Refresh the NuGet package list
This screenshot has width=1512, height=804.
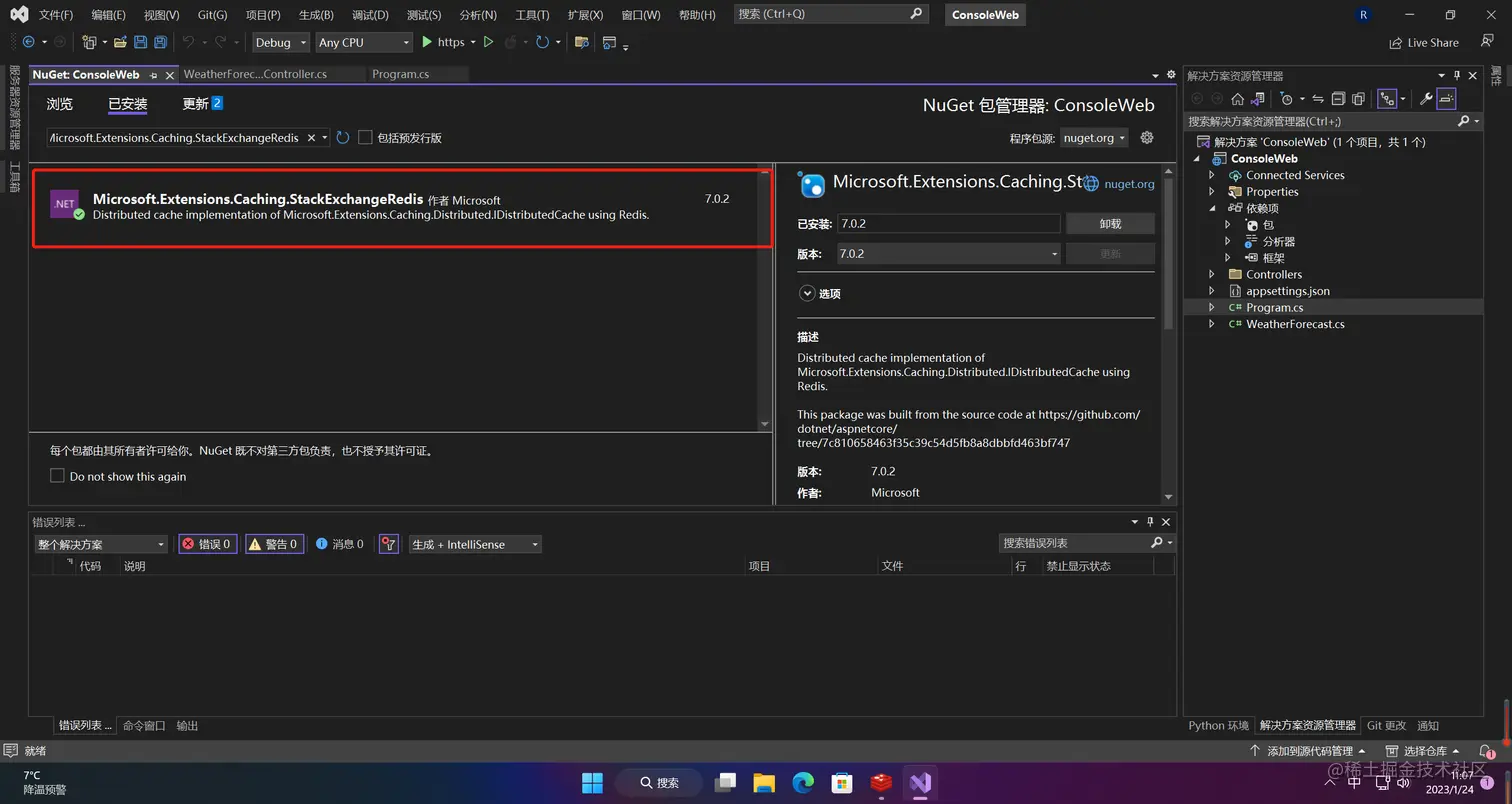tap(343, 138)
